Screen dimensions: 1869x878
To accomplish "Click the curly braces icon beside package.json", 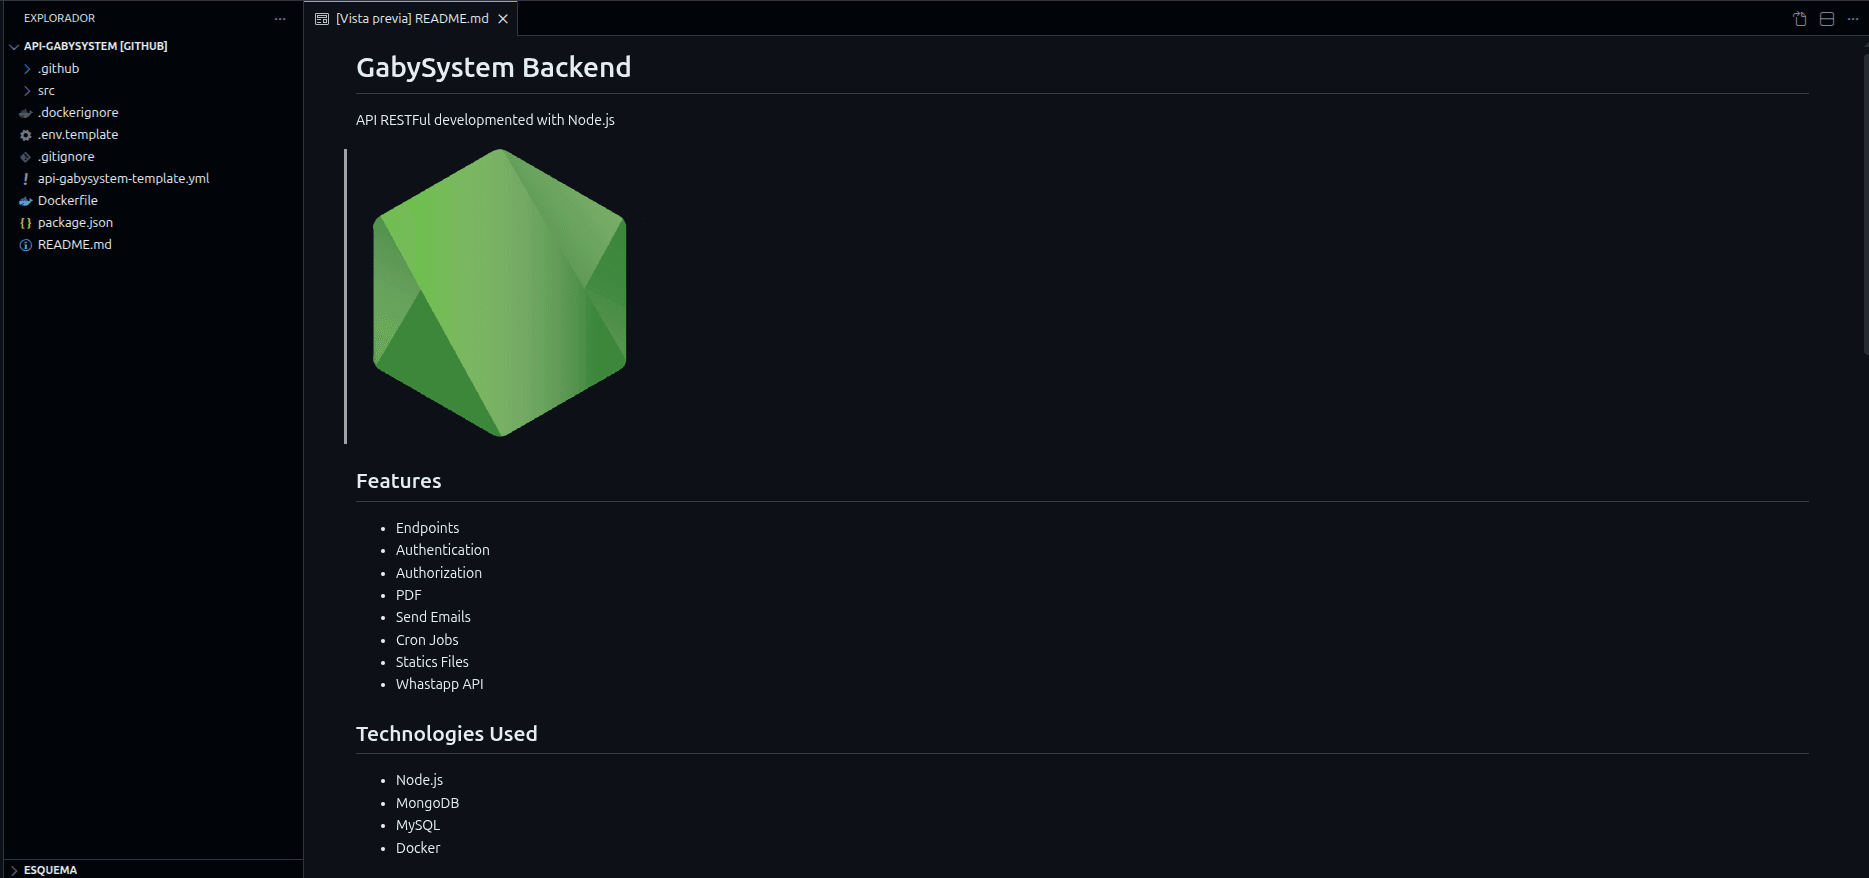I will coord(25,222).
